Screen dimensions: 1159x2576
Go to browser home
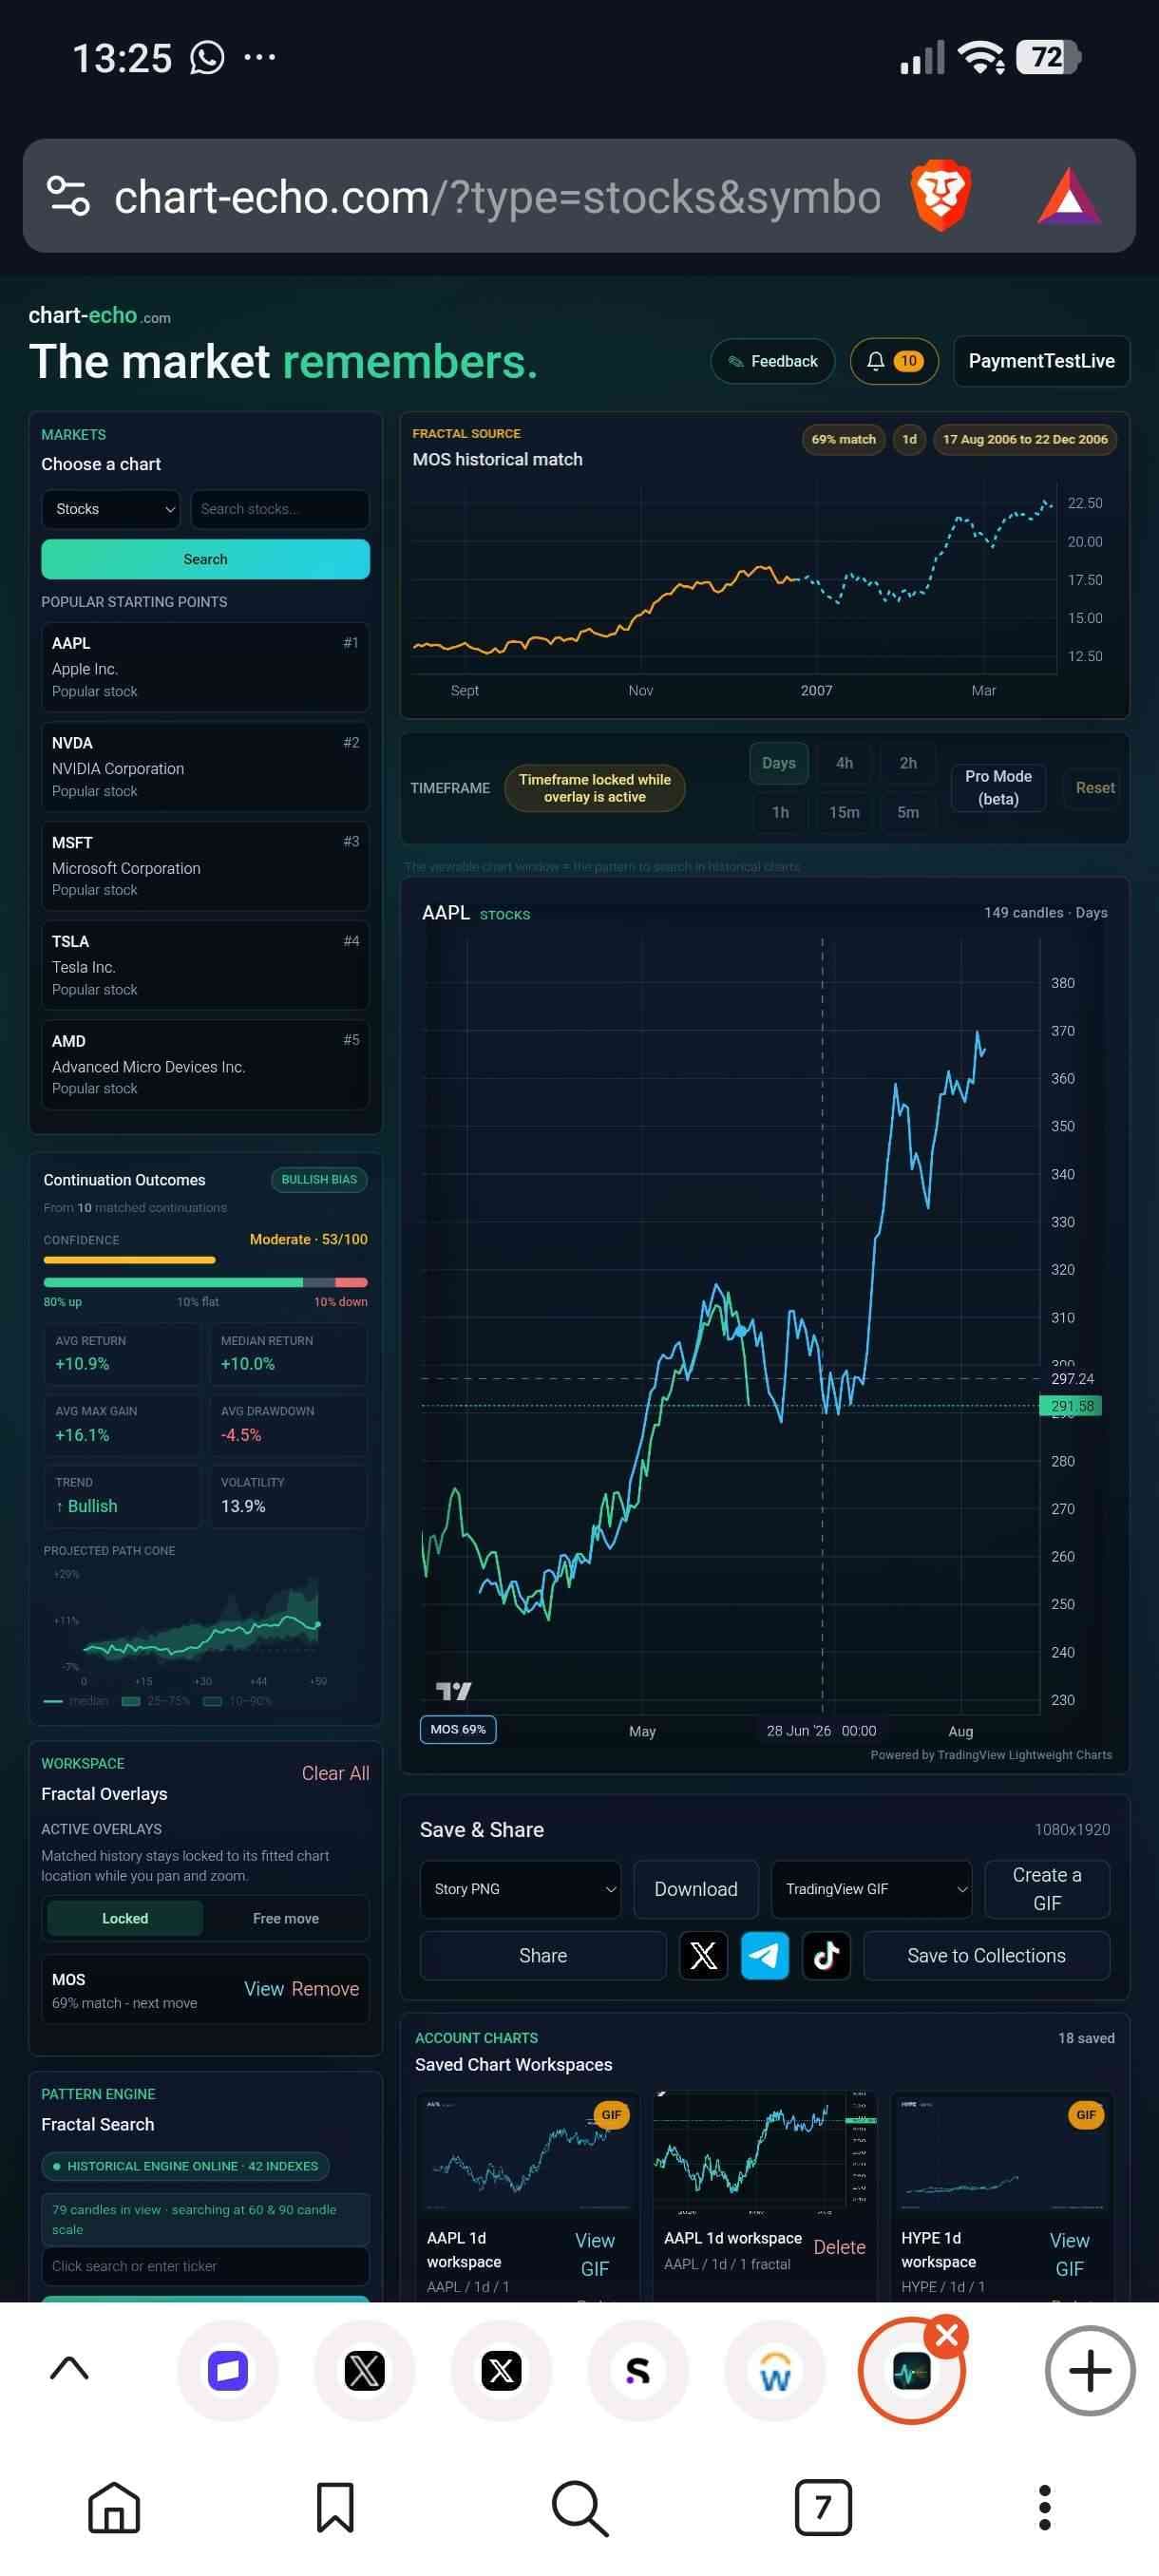pos(114,2507)
